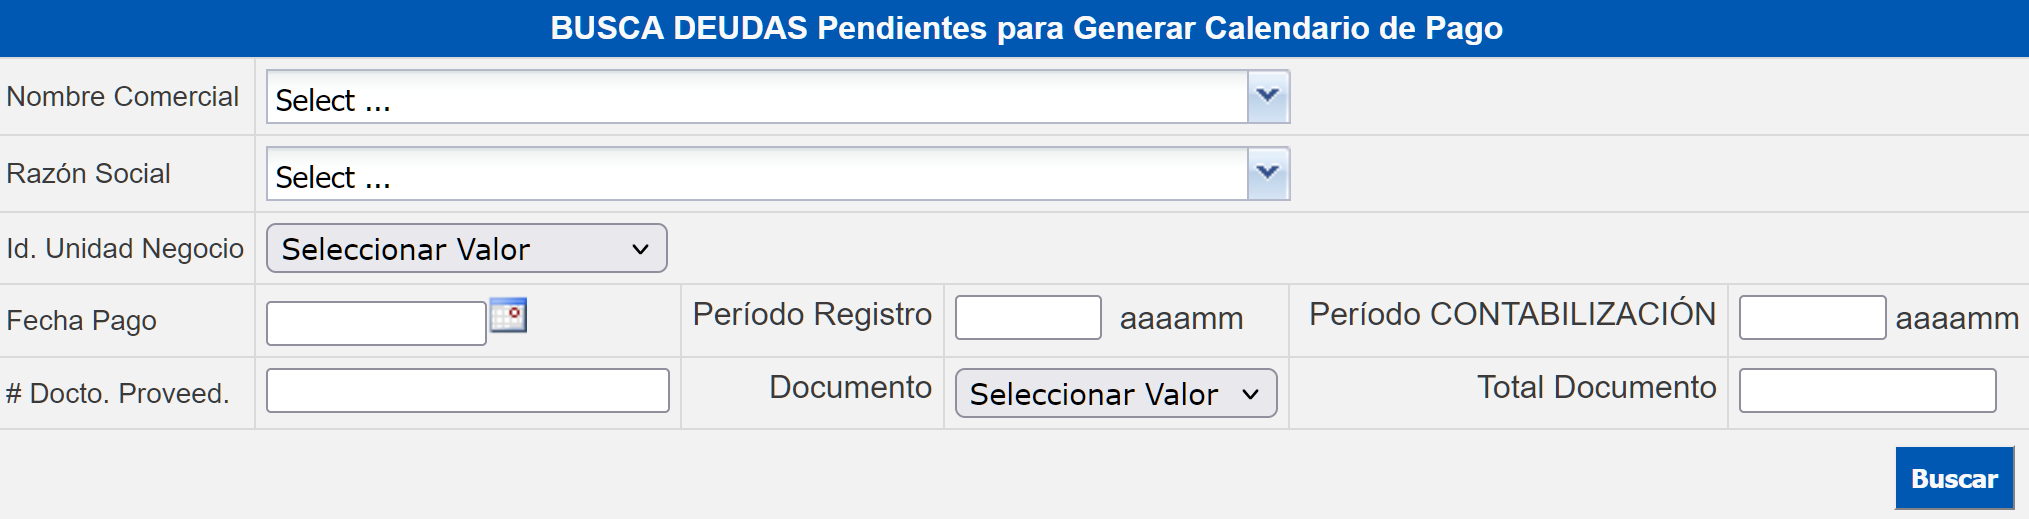
Task: Expand the Nombre Comercial dropdown arrow
Action: (x=1268, y=97)
